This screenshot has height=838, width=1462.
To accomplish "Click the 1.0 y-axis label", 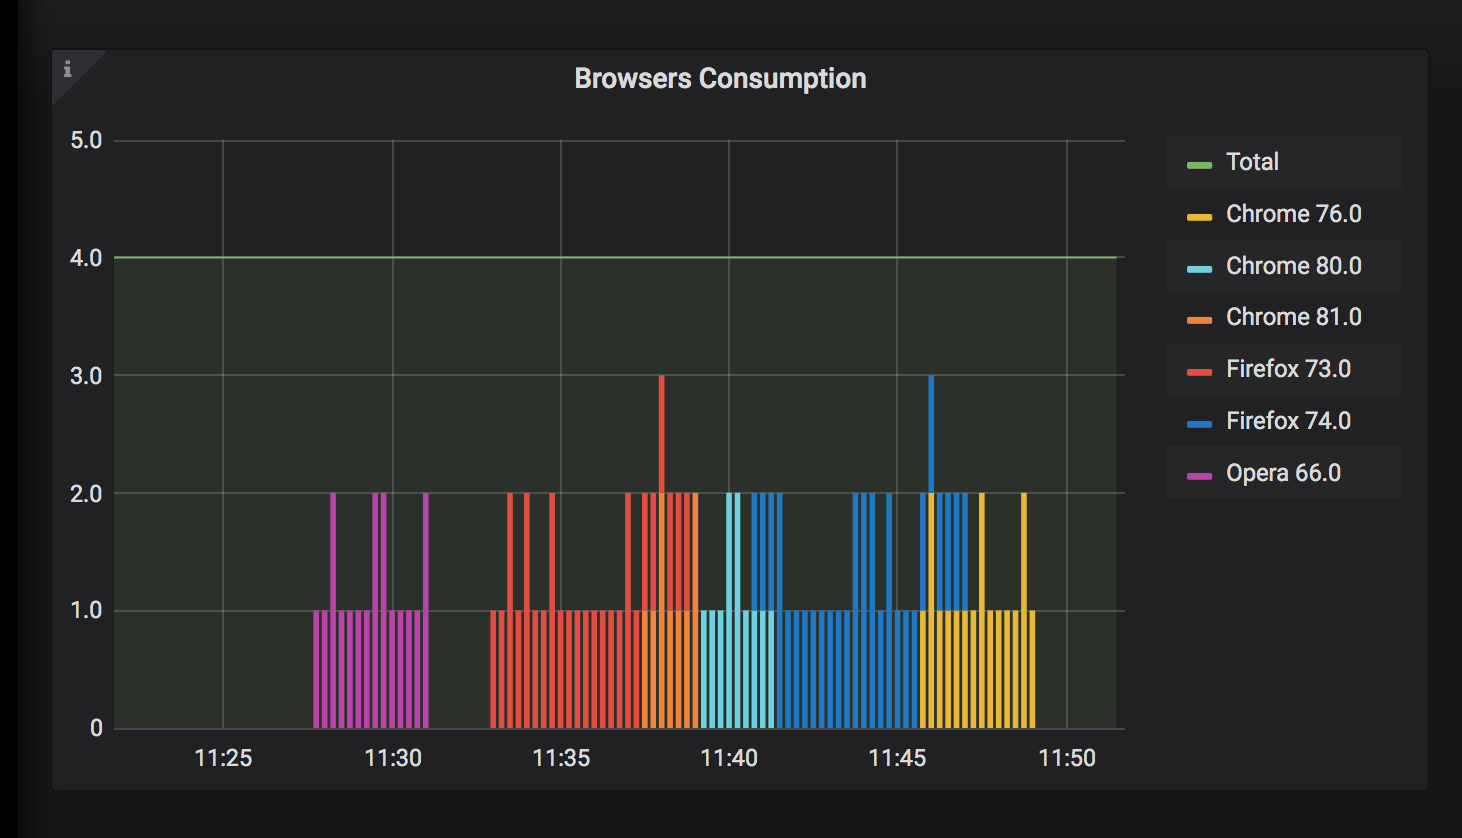I will [86, 611].
